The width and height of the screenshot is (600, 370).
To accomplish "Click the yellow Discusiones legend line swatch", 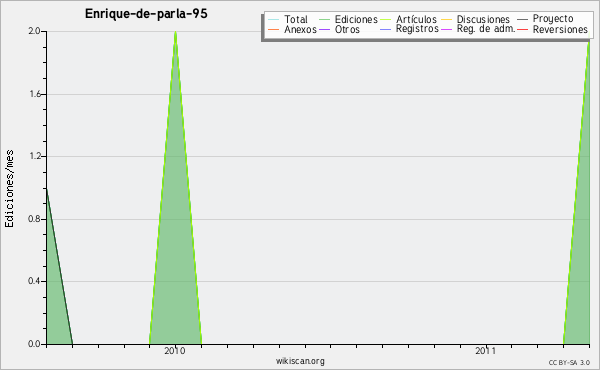I will [x=447, y=19].
